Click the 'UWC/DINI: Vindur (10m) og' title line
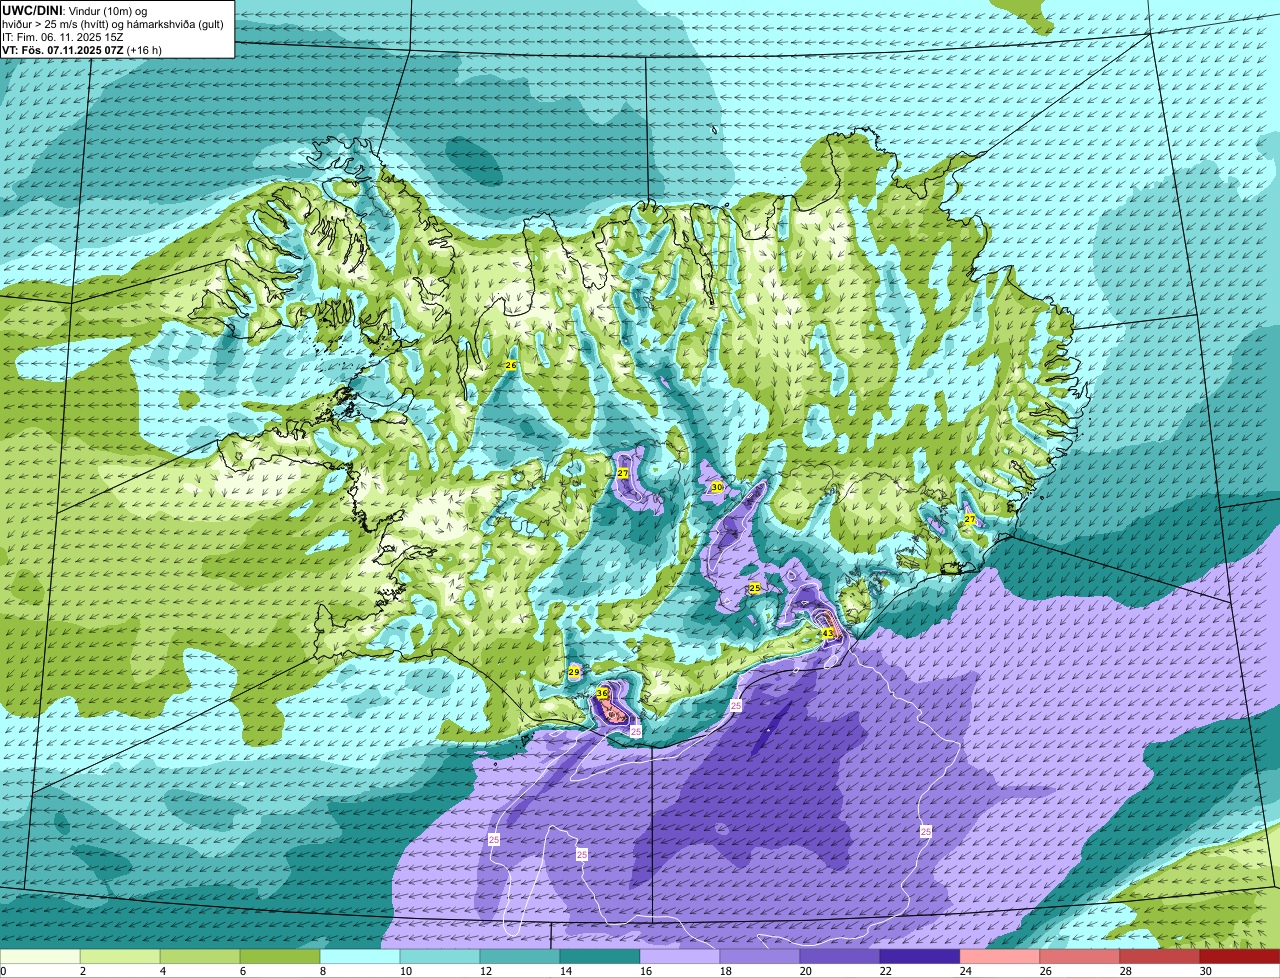The width and height of the screenshot is (1280, 978). coord(75,10)
